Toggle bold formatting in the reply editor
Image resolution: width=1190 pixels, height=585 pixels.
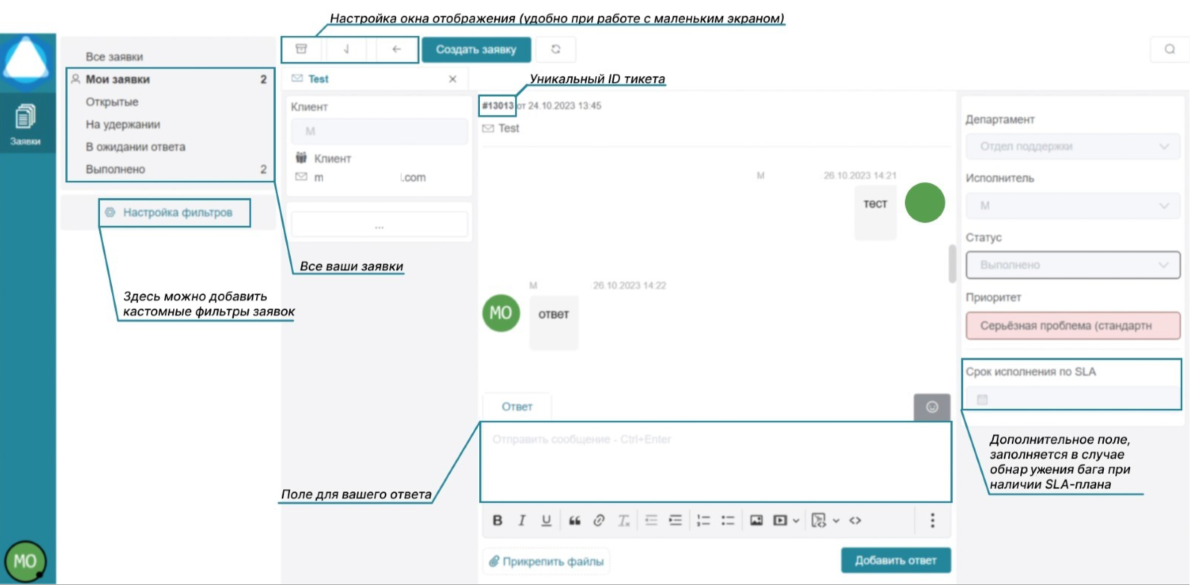pos(498,520)
